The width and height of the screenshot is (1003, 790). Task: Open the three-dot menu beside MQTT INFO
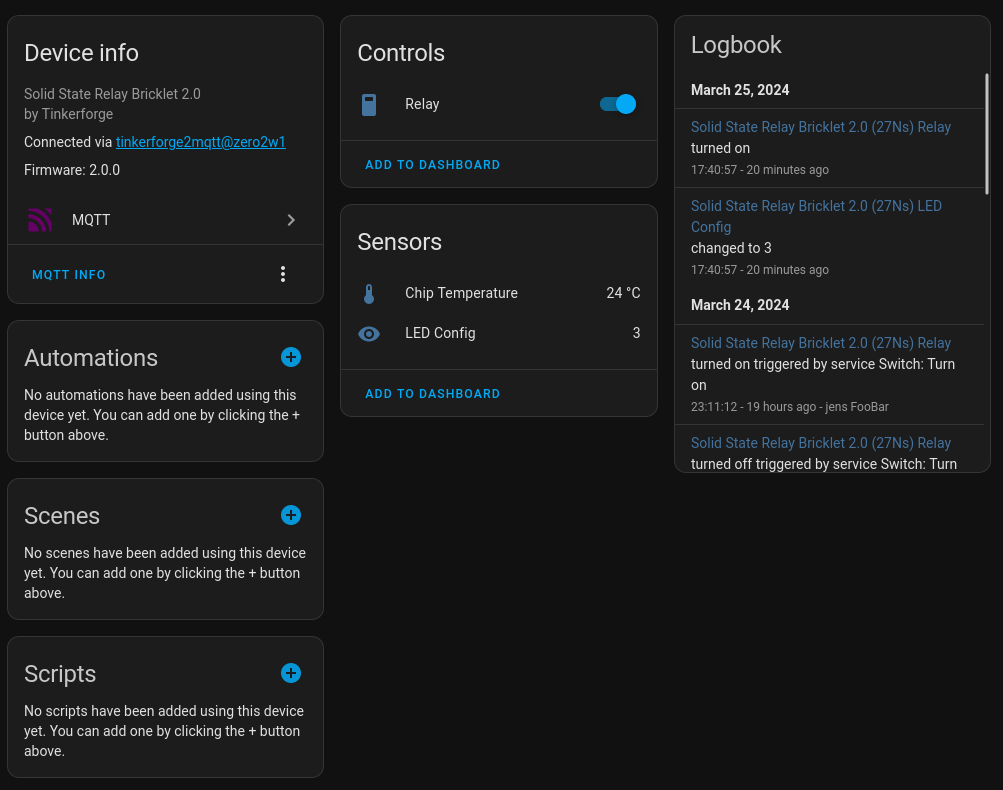click(x=283, y=274)
